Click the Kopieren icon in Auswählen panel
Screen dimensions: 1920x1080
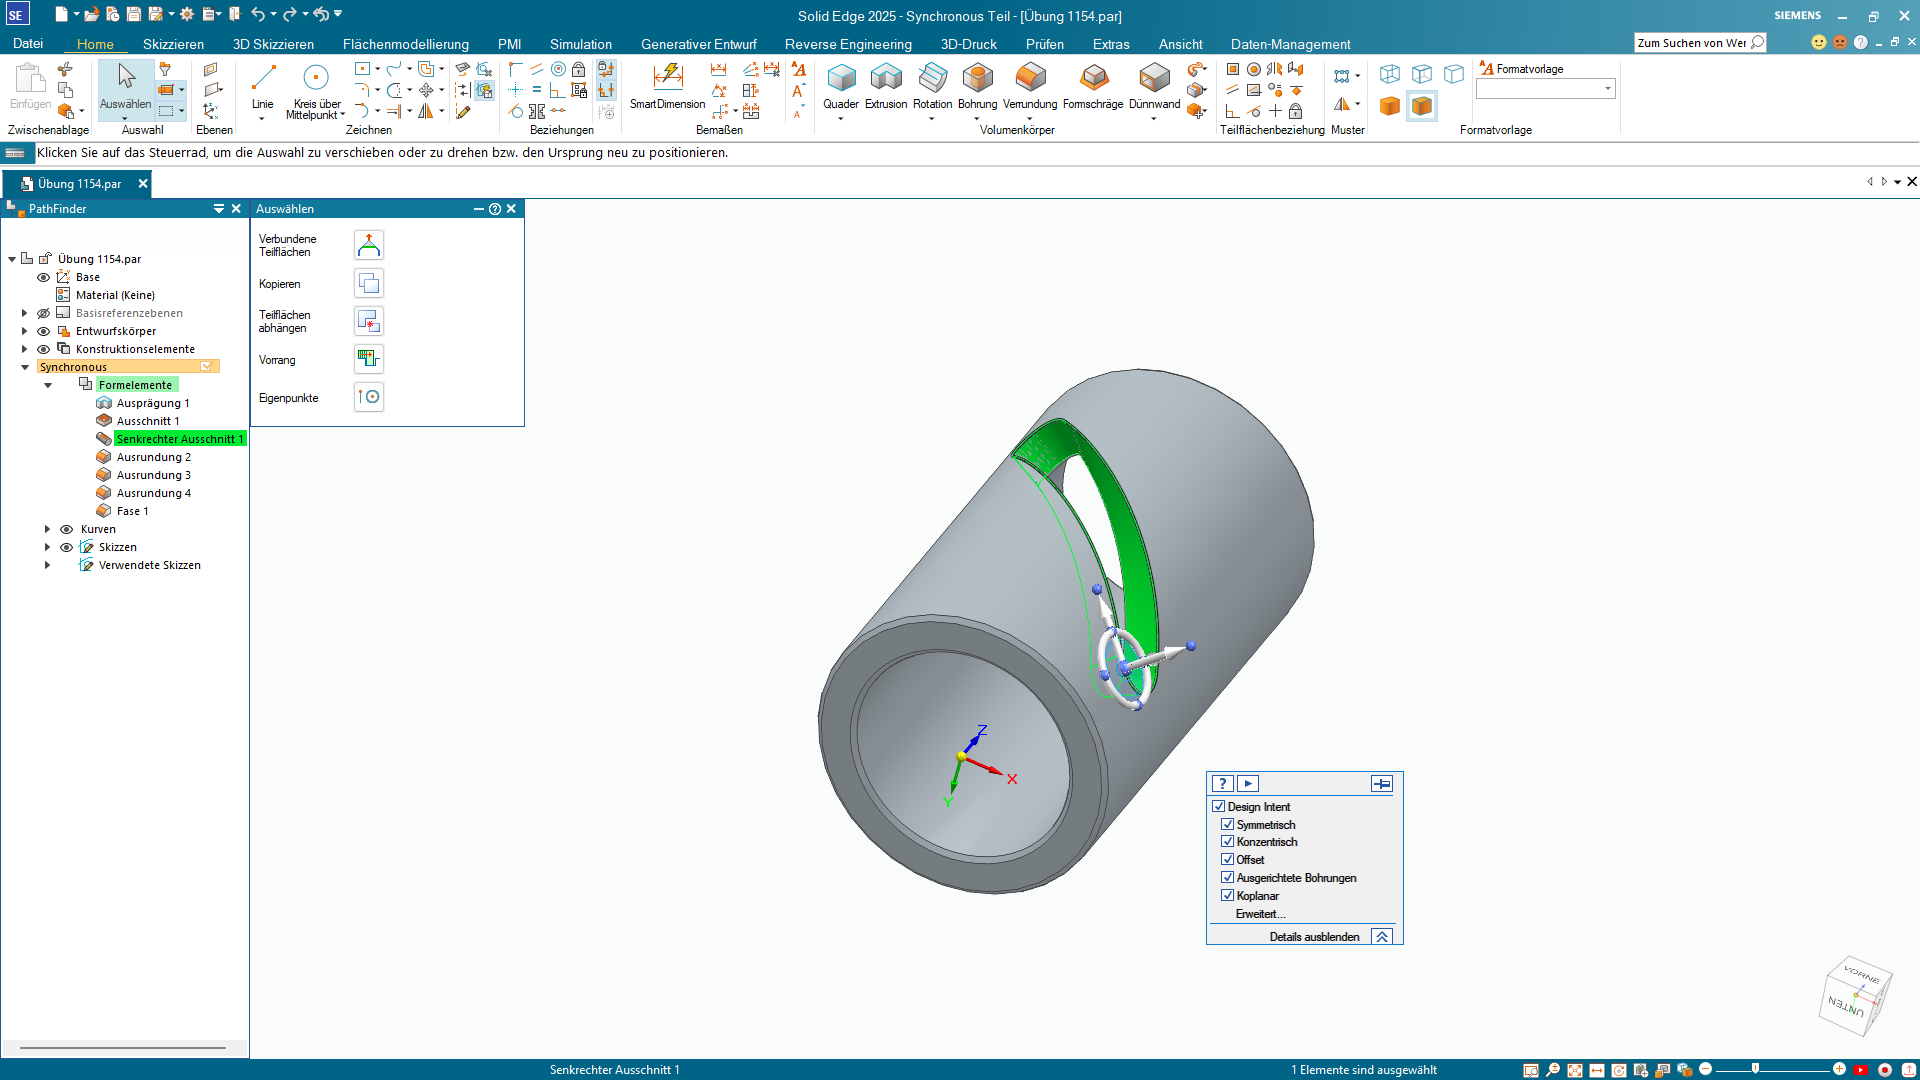[369, 283]
